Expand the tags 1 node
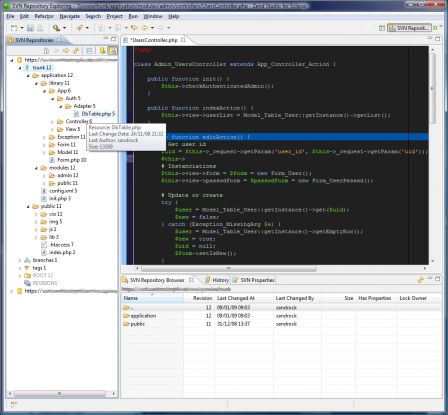Screen dimensions: 448x415 [20, 268]
